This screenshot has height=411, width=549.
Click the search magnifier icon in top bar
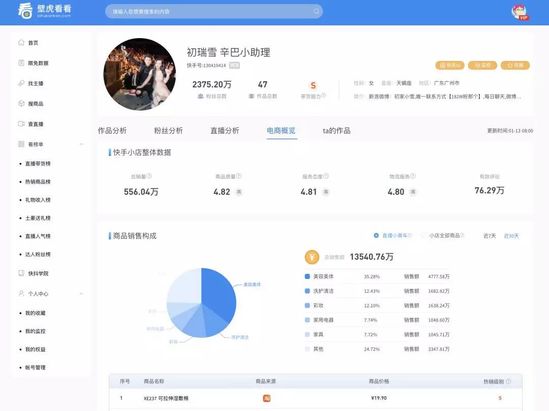coord(316,12)
